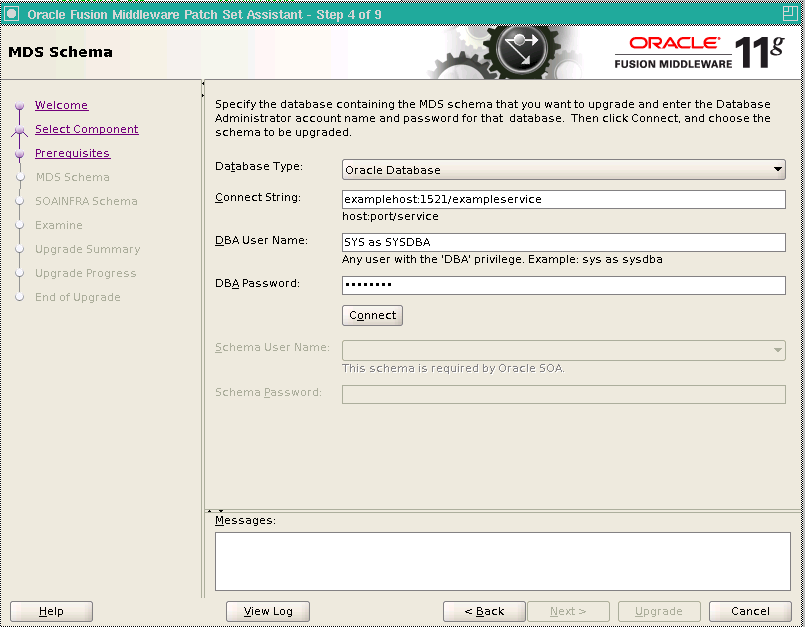Click the Connect String input field
Viewport: 805px width, 627px height.
564,199
